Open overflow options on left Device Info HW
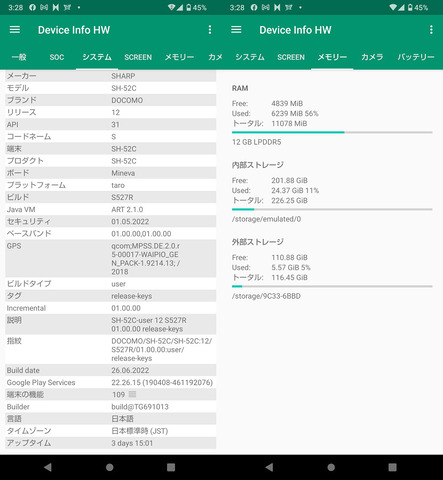 tap(210, 30)
